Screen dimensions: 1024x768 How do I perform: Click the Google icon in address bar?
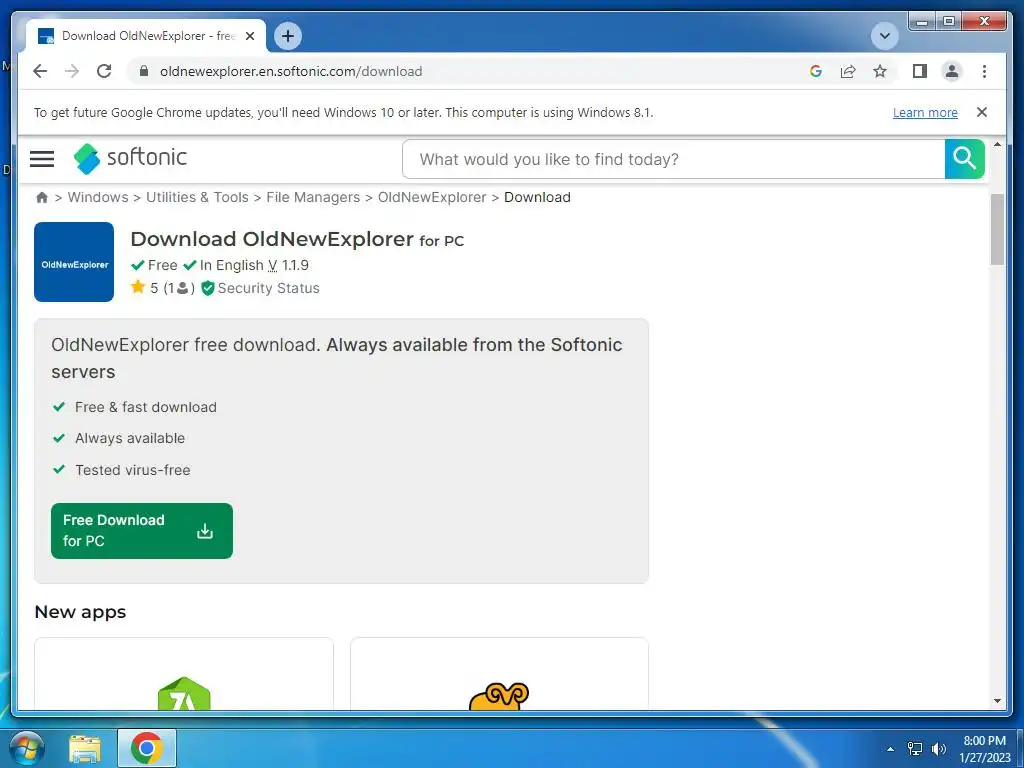(816, 71)
